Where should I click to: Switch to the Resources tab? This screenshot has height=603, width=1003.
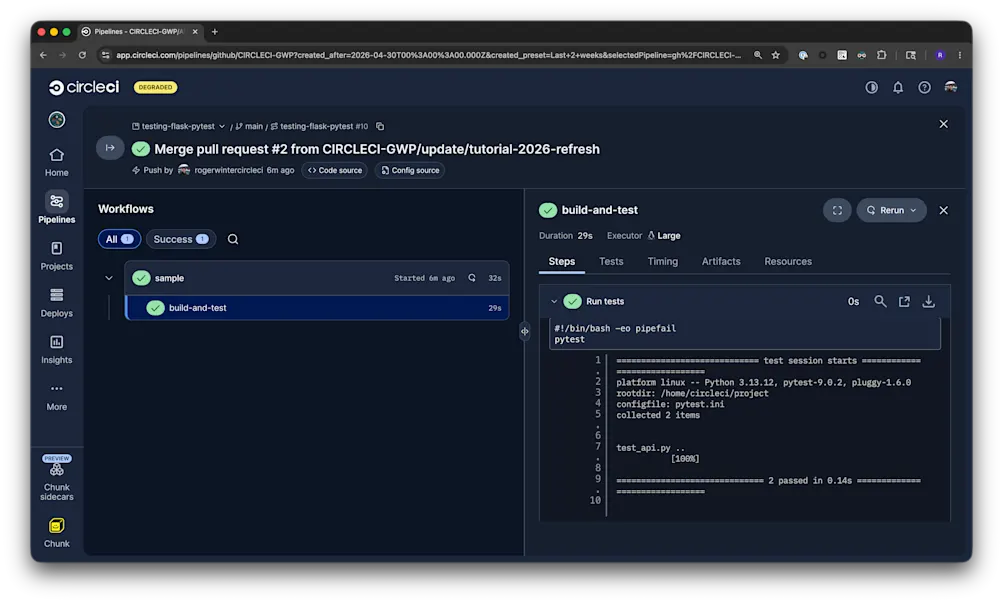788,261
